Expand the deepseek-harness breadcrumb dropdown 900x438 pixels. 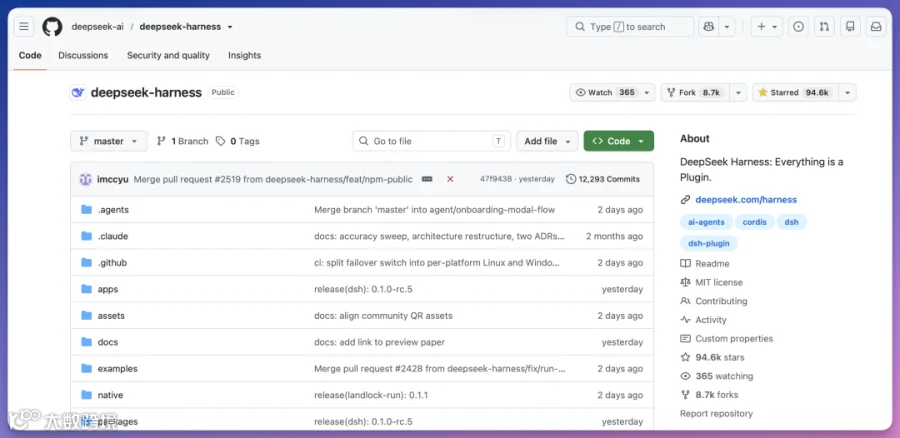coord(230,27)
